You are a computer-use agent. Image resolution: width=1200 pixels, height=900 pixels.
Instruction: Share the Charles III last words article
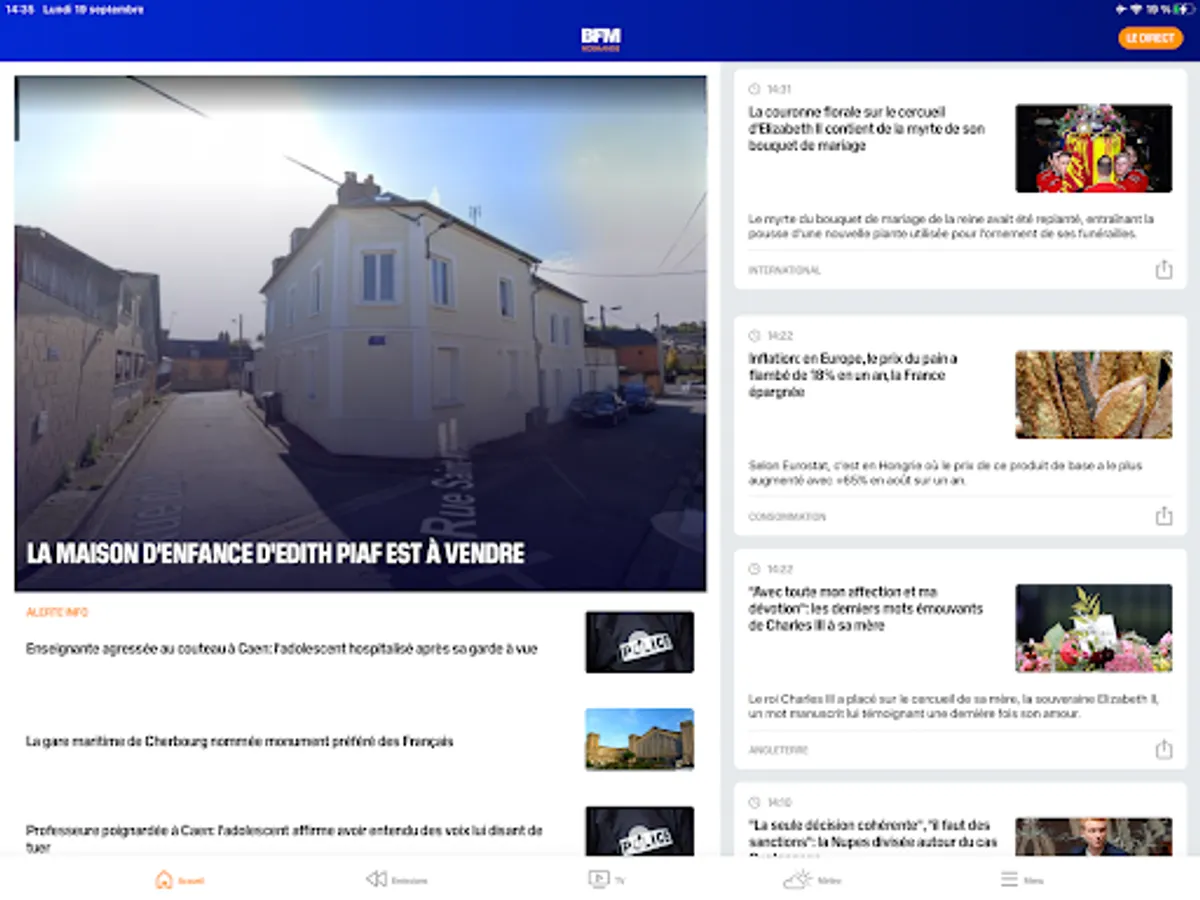click(x=1163, y=749)
